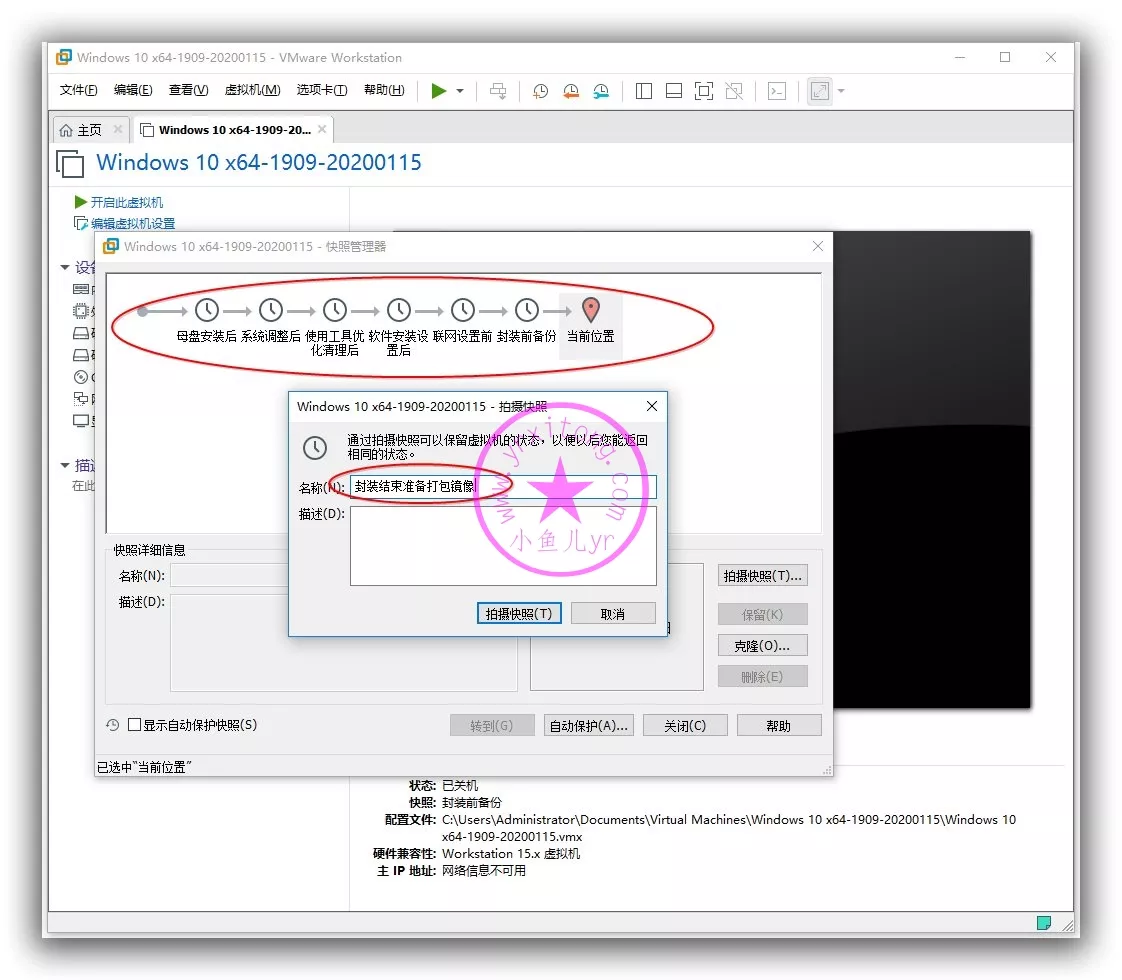Image resolution: width=1122 pixels, height=980 pixels.
Task: Enter full screen mode via toolbar icon
Action: (704, 91)
